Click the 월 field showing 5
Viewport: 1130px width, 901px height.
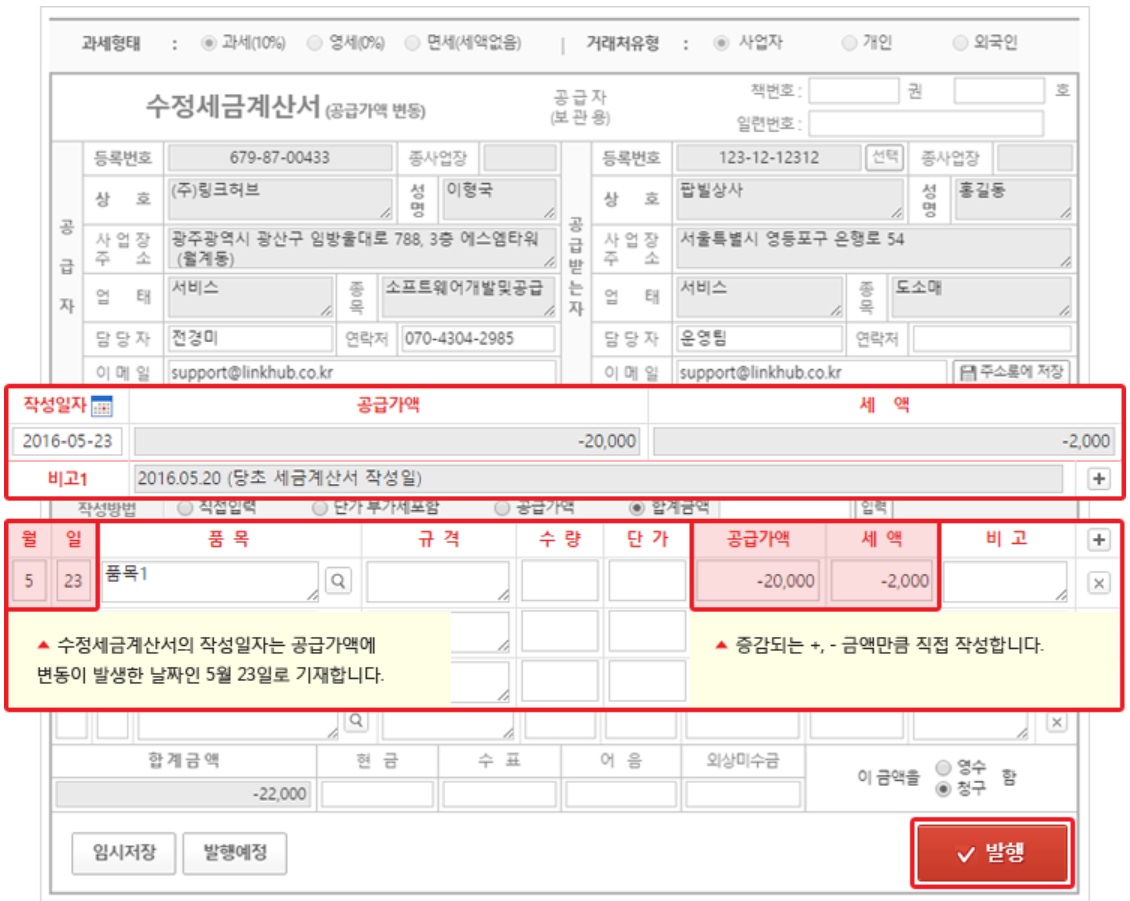(x=29, y=581)
